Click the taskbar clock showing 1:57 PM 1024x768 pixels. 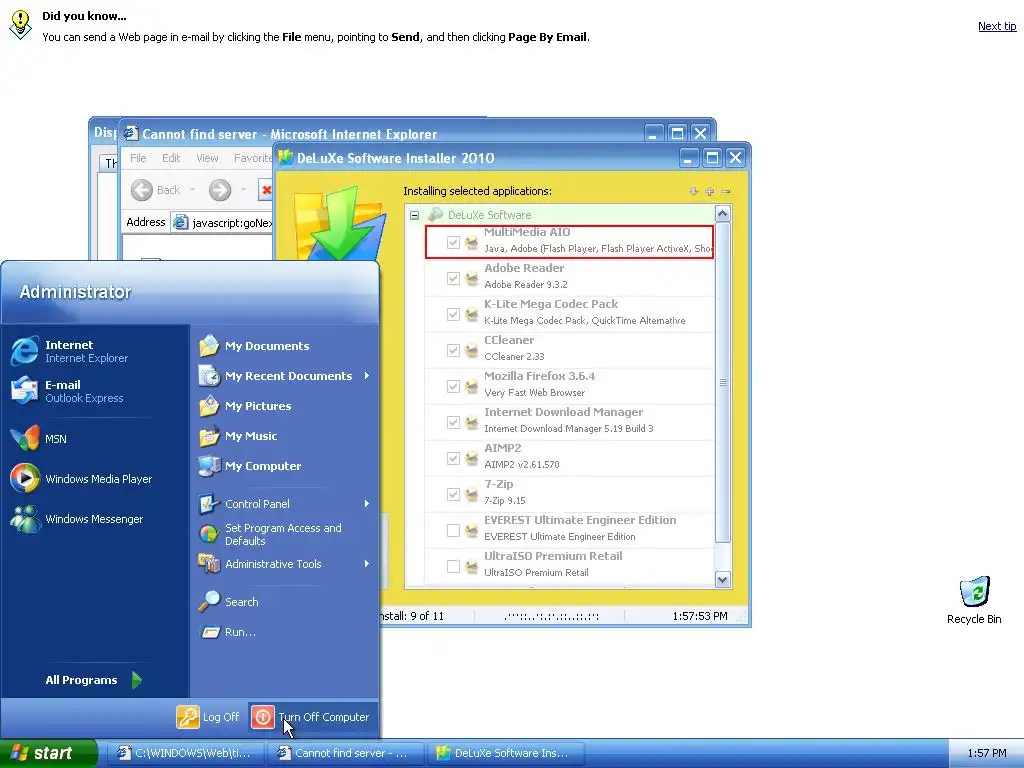[x=987, y=753]
